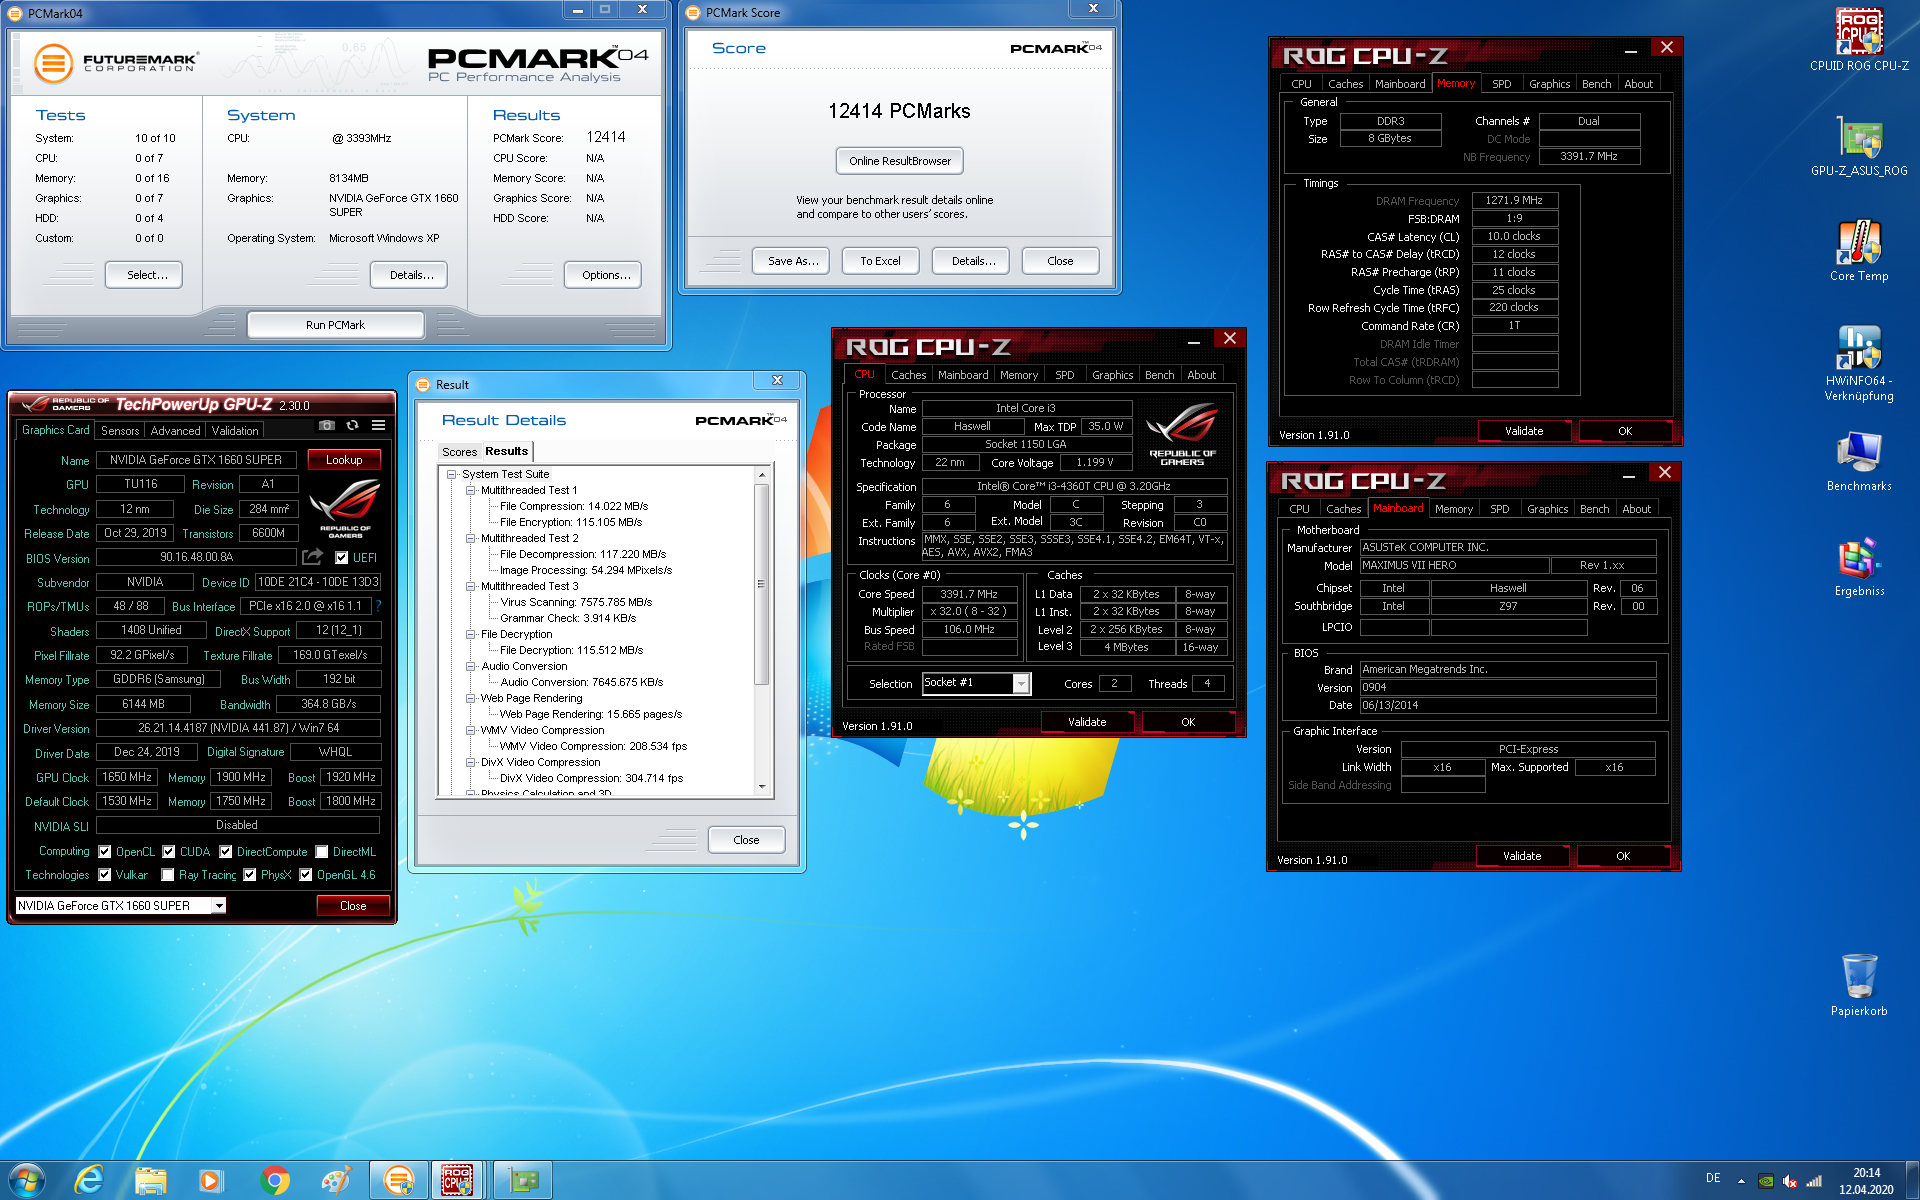Toggle the CUDA checkbox
Image resolution: width=1920 pixels, height=1200 pixels.
coord(169,852)
